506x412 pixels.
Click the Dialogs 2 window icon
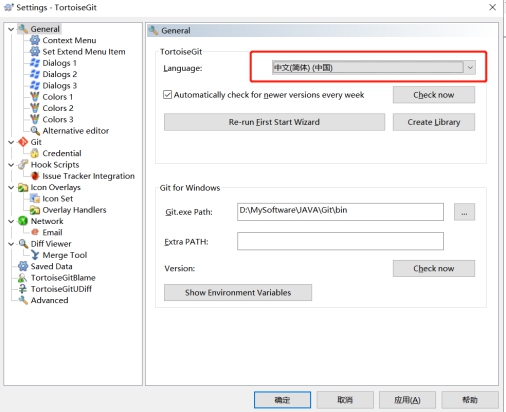pyautogui.click(x=35, y=74)
